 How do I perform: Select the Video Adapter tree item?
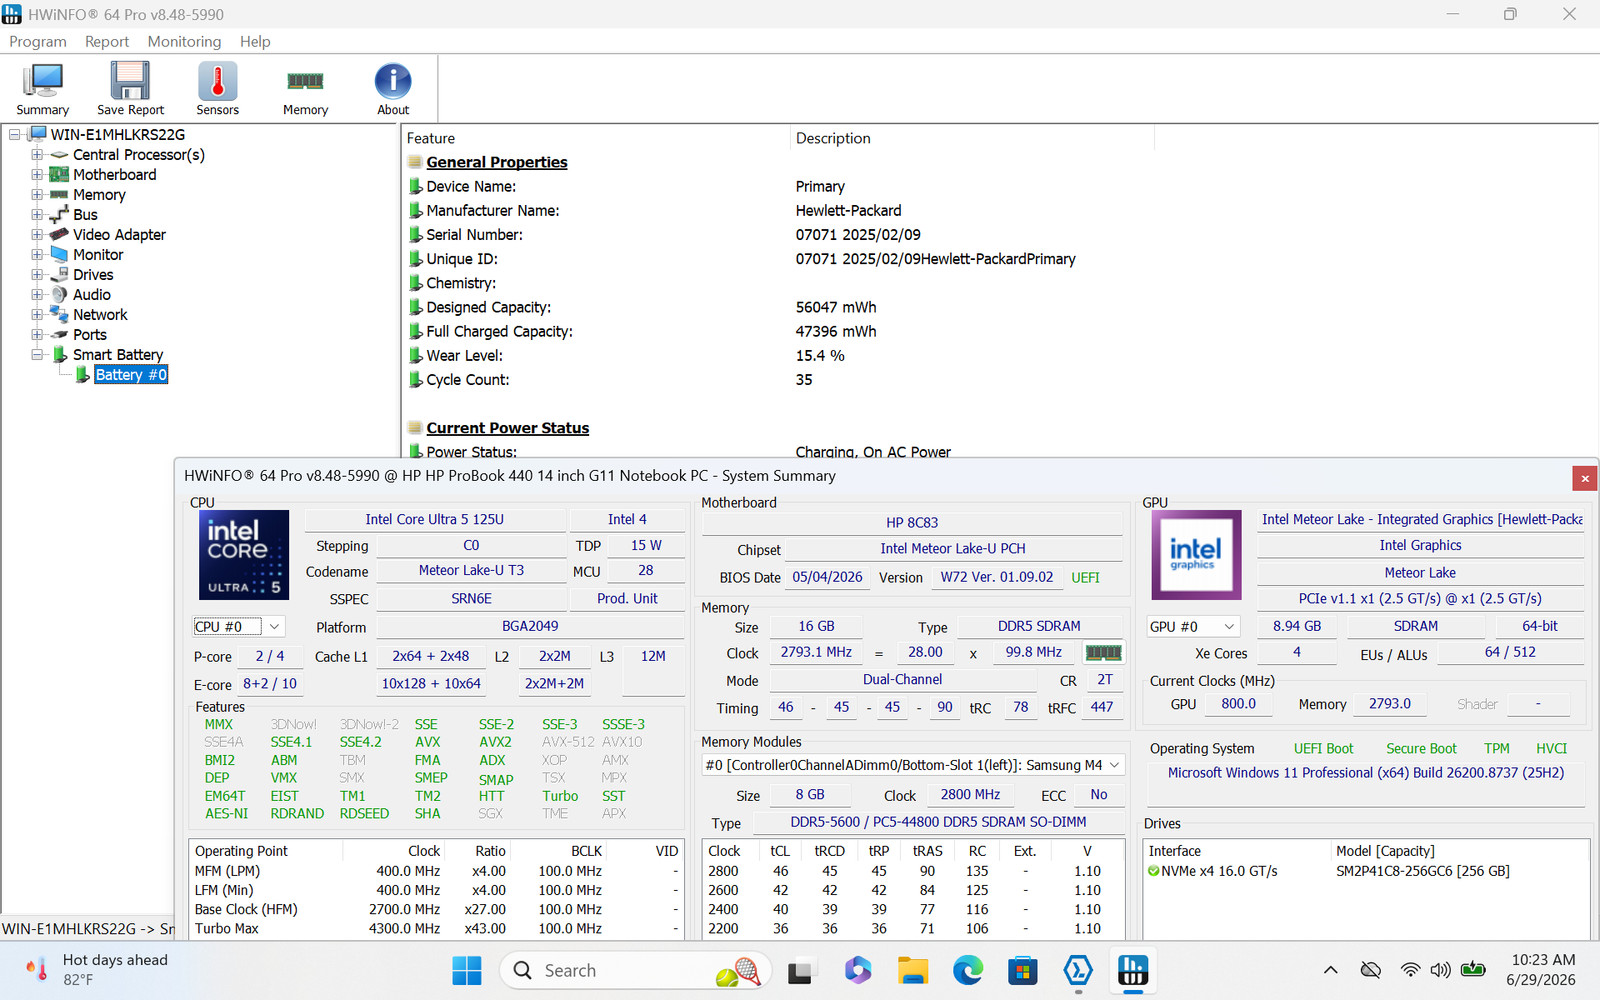pyautogui.click(x=119, y=235)
